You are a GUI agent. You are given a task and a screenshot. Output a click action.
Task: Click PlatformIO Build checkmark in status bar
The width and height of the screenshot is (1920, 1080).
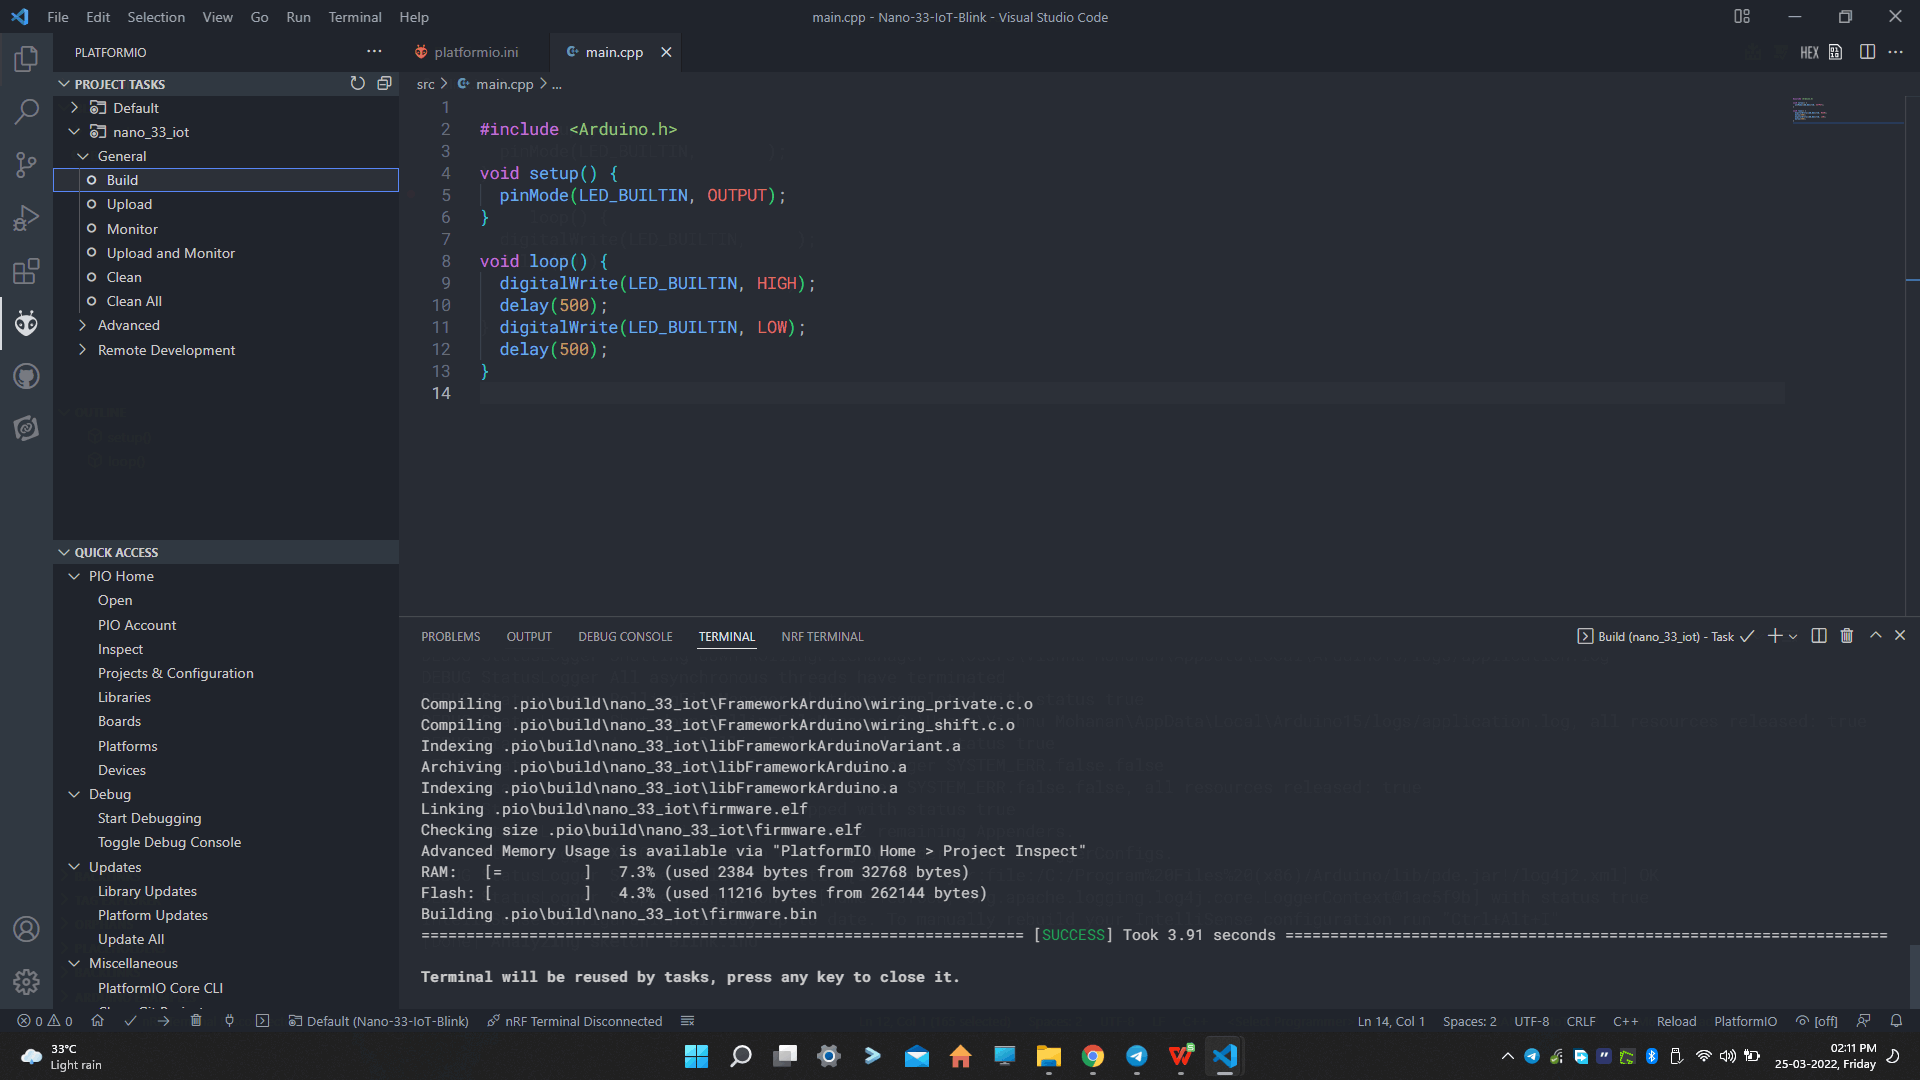click(130, 1021)
